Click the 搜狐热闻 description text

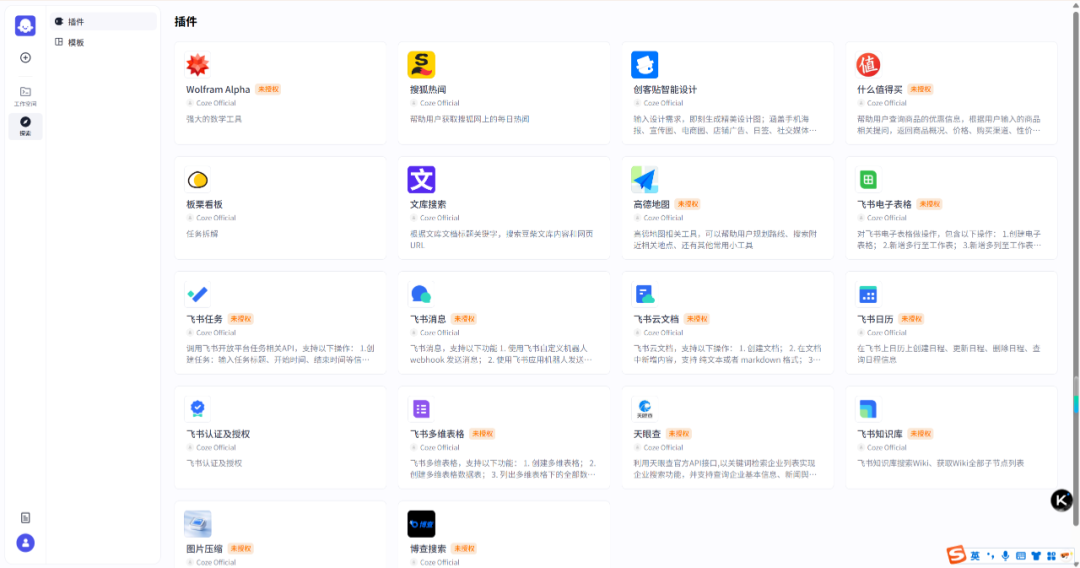pyautogui.click(x=470, y=119)
